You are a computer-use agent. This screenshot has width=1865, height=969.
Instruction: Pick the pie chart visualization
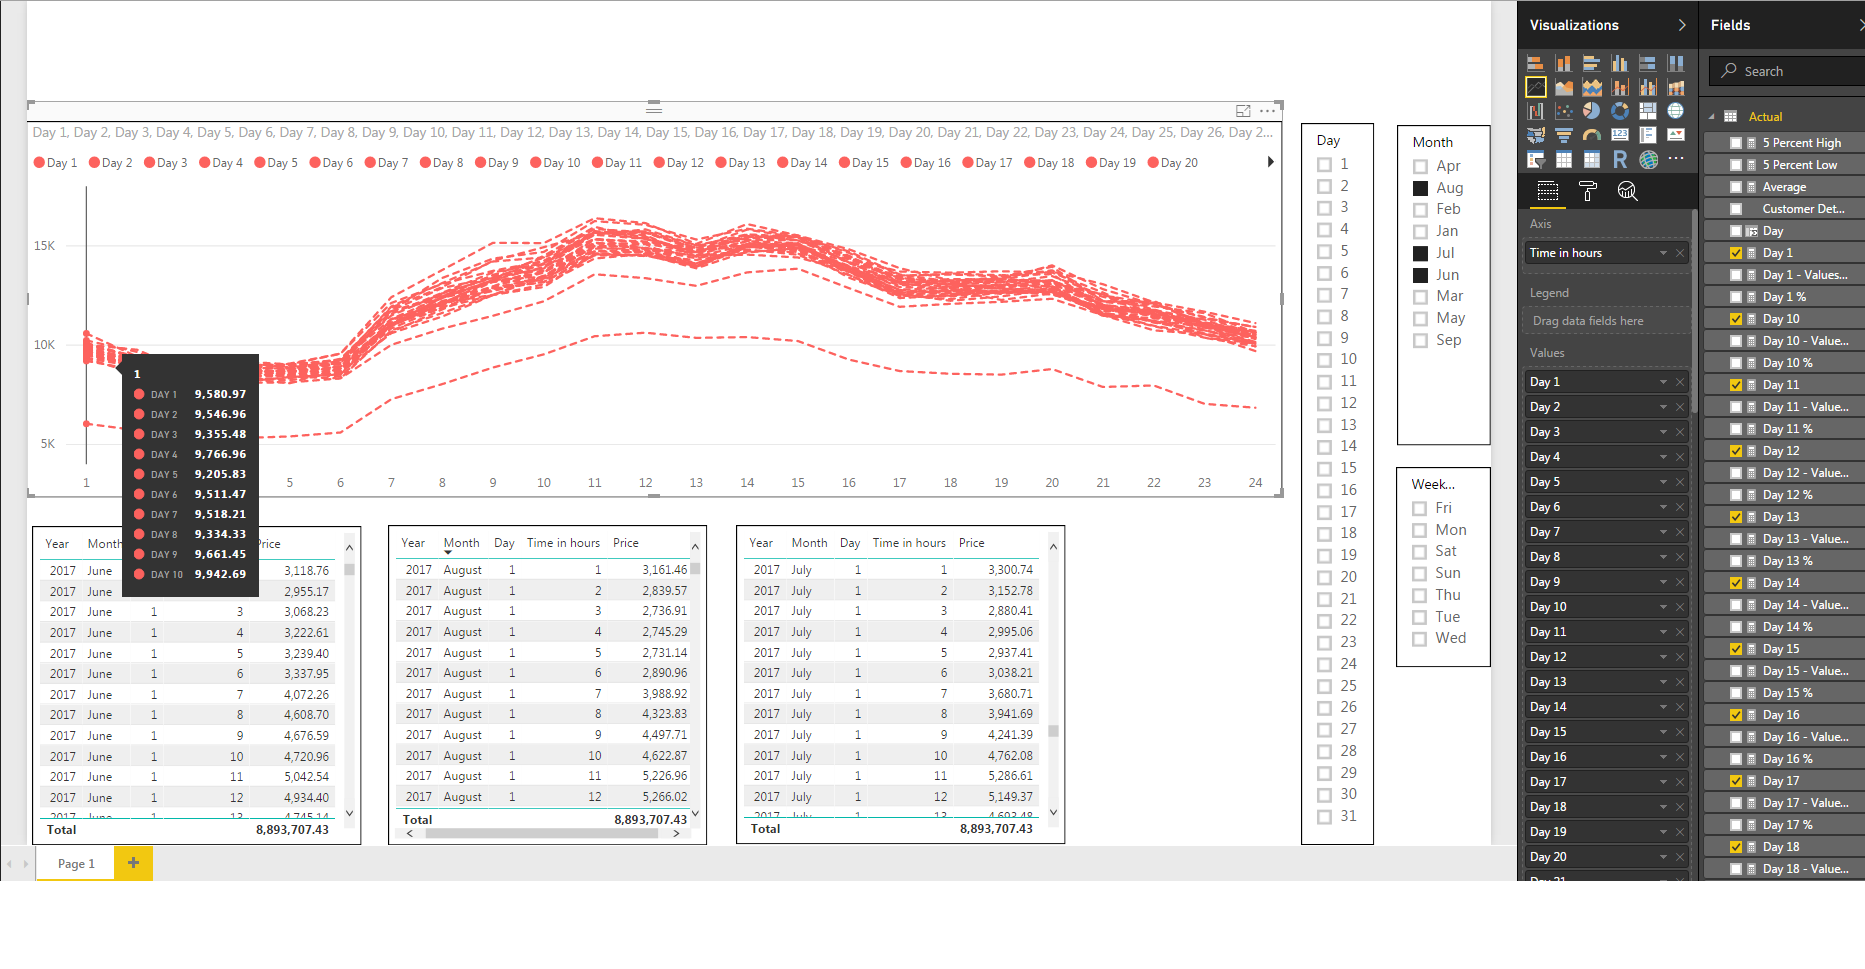click(x=1592, y=111)
